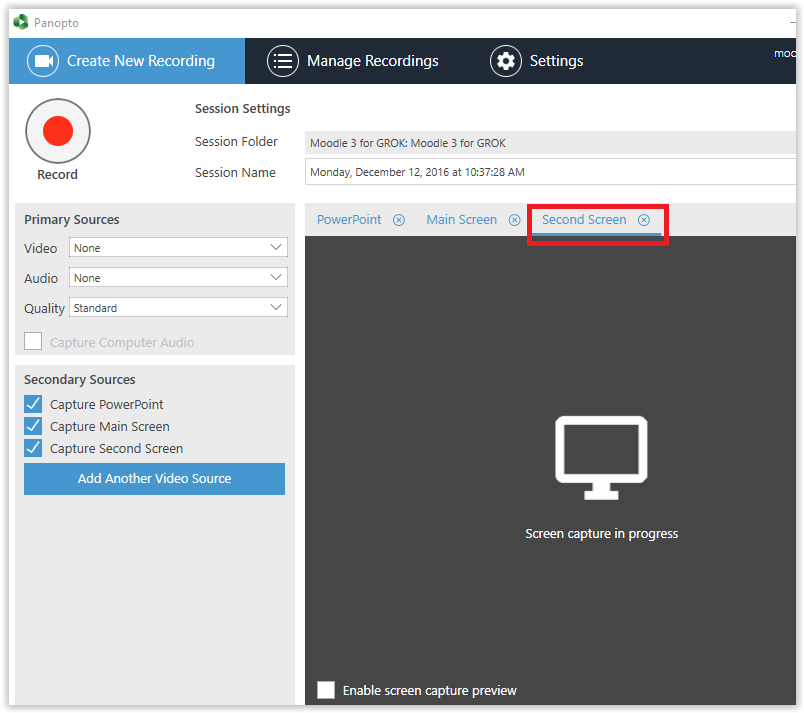Select the Second Screen preview tab
The image size is (804, 713).
[584, 220]
